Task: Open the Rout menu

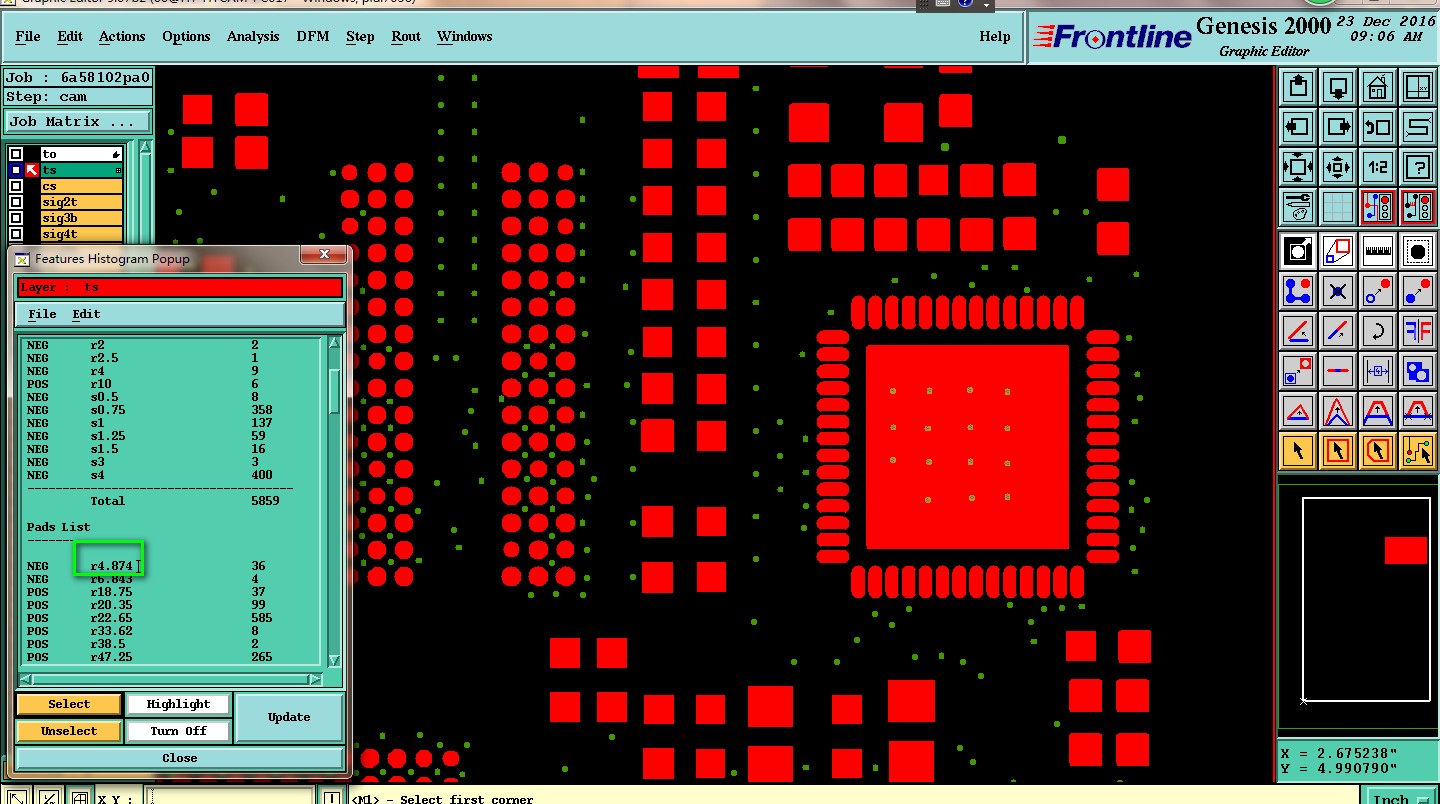Action: (x=406, y=36)
